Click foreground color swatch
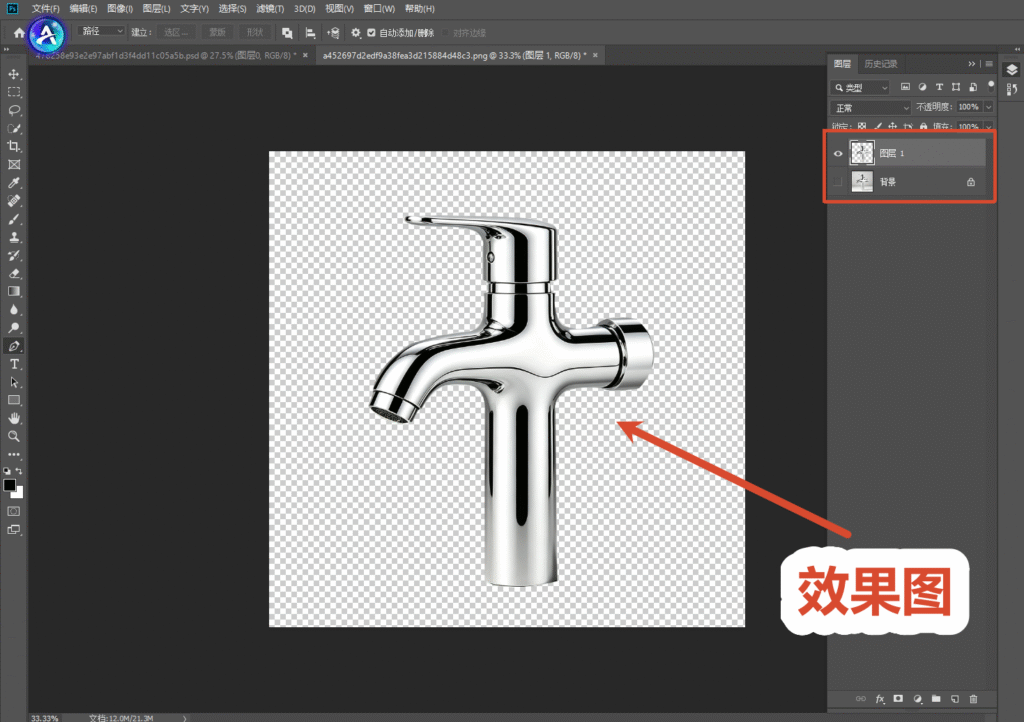Viewport: 1024px width, 722px height. tap(9, 485)
